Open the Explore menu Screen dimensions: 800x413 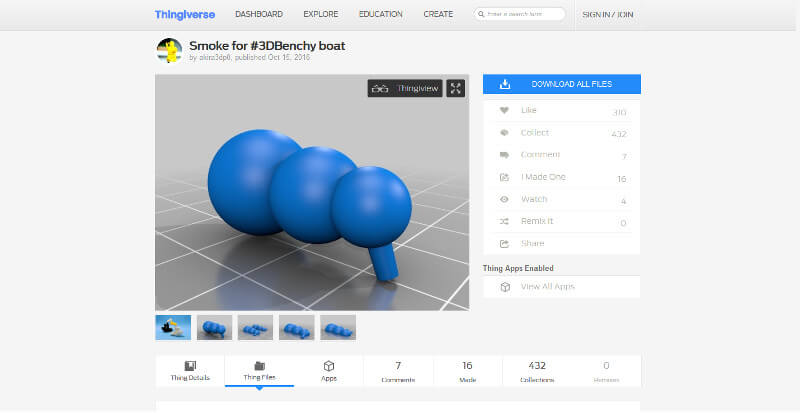pyautogui.click(x=320, y=14)
